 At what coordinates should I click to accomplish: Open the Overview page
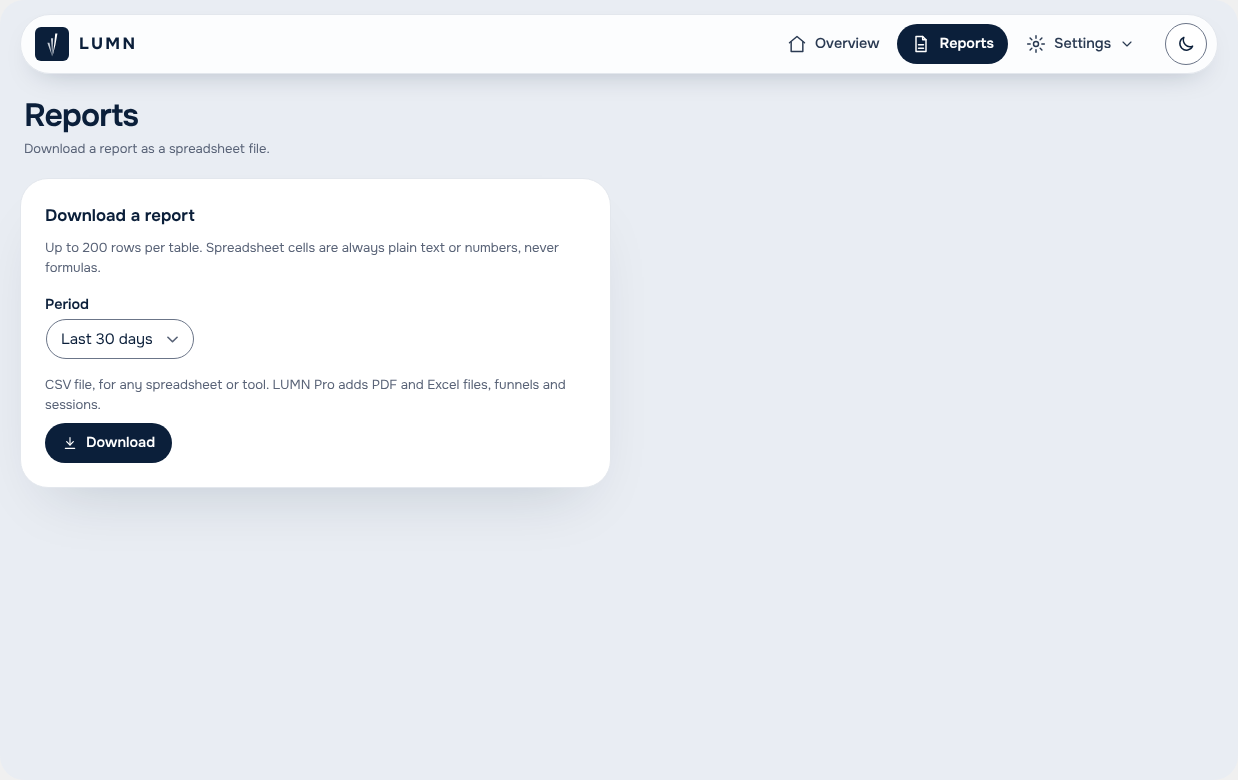pyautogui.click(x=833, y=44)
